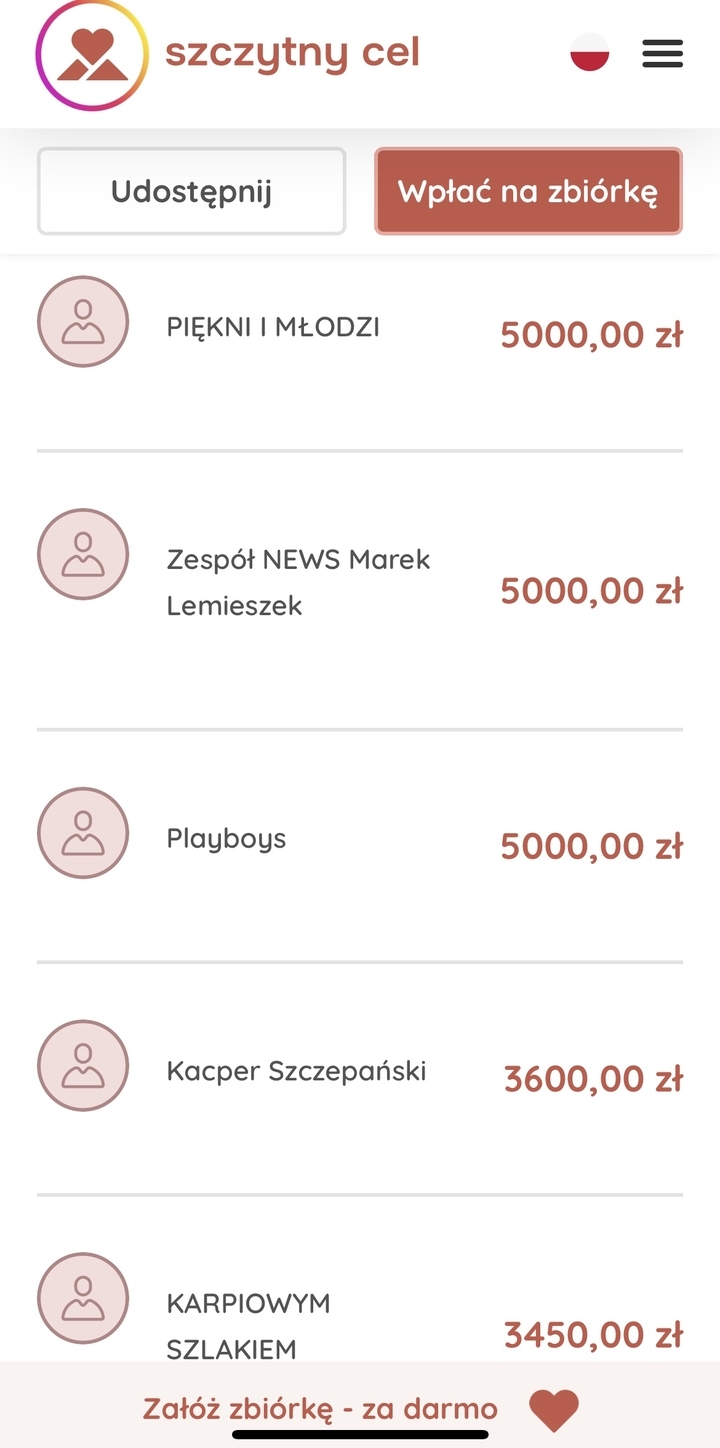Image resolution: width=720 pixels, height=1448 pixels.
Task: Click the Zespół NEWS Marek Lemieszek avatar
Action: [x=83, y=554]
